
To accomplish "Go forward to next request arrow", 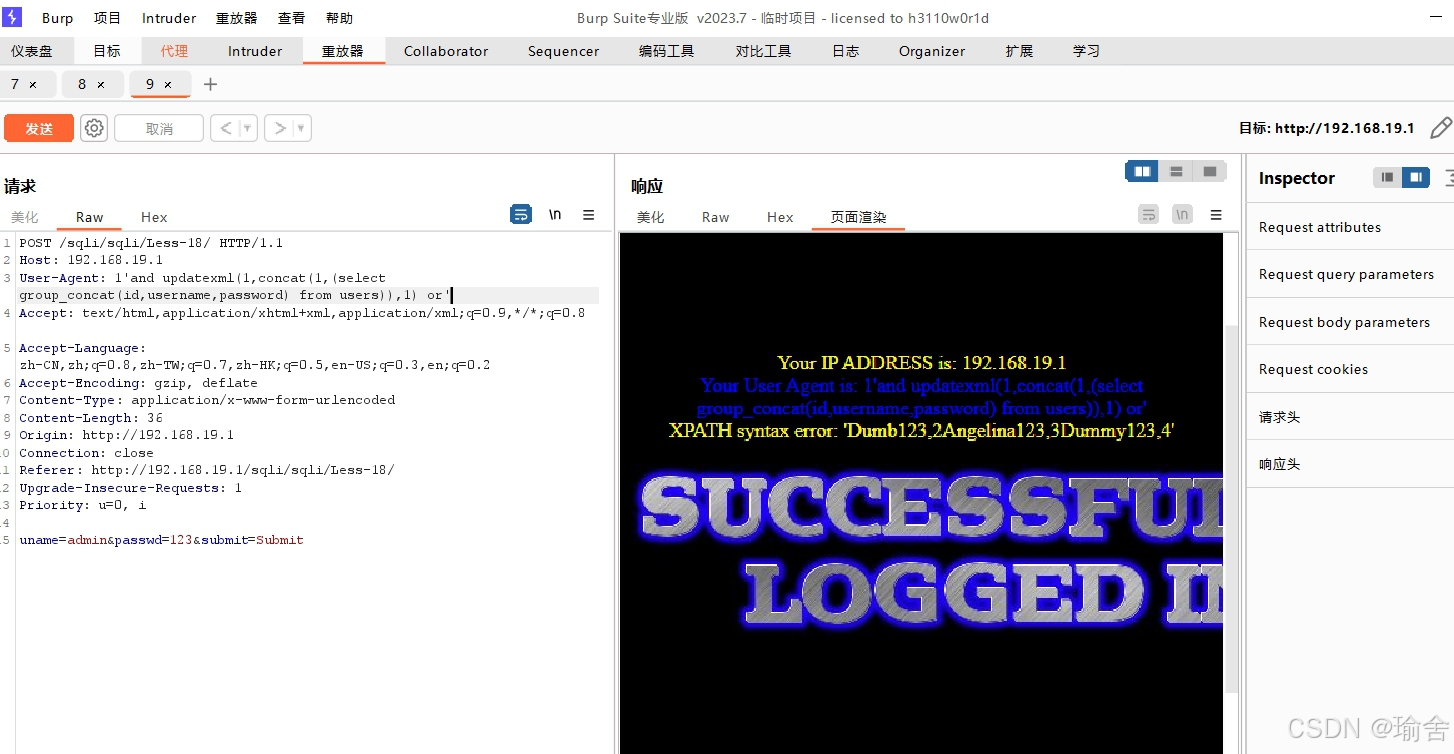I will tap(280, 128).
